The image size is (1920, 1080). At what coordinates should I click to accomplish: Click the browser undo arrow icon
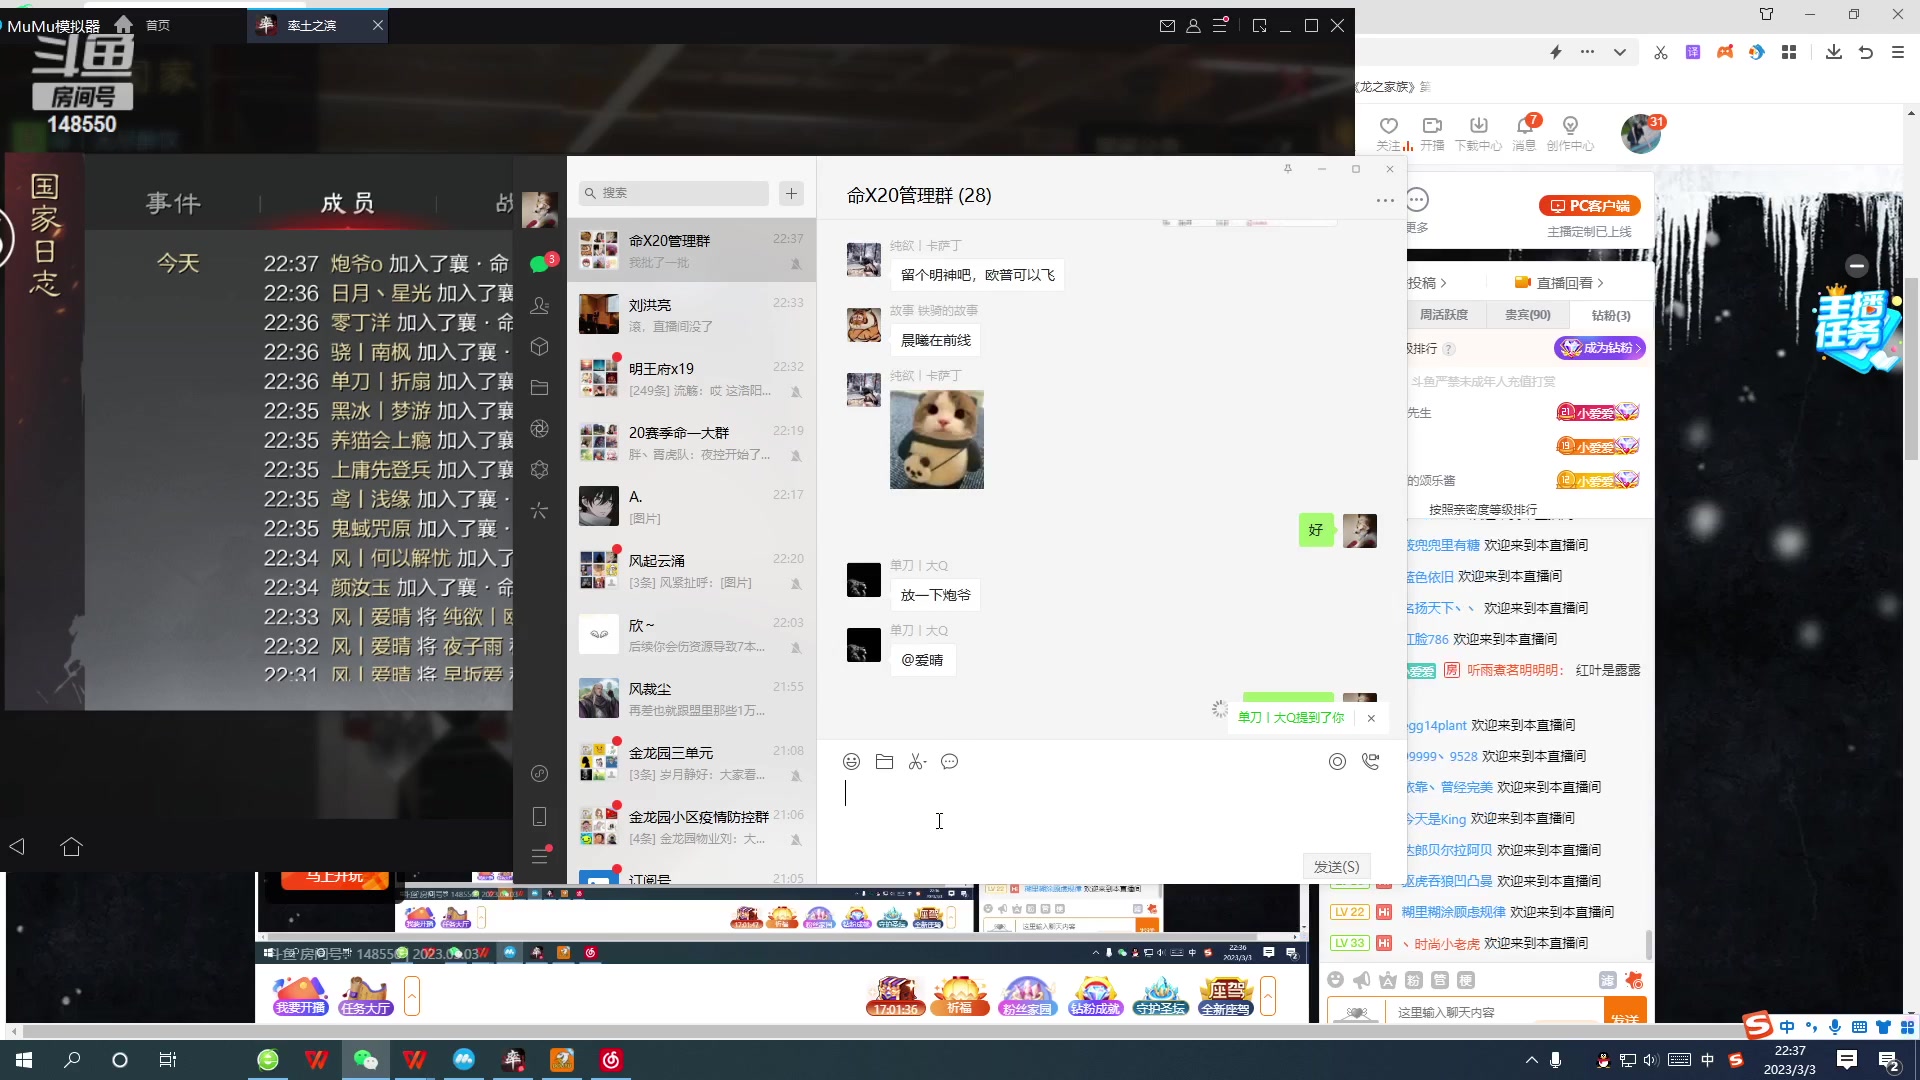pyautogui.click(x=1866, y=52)
